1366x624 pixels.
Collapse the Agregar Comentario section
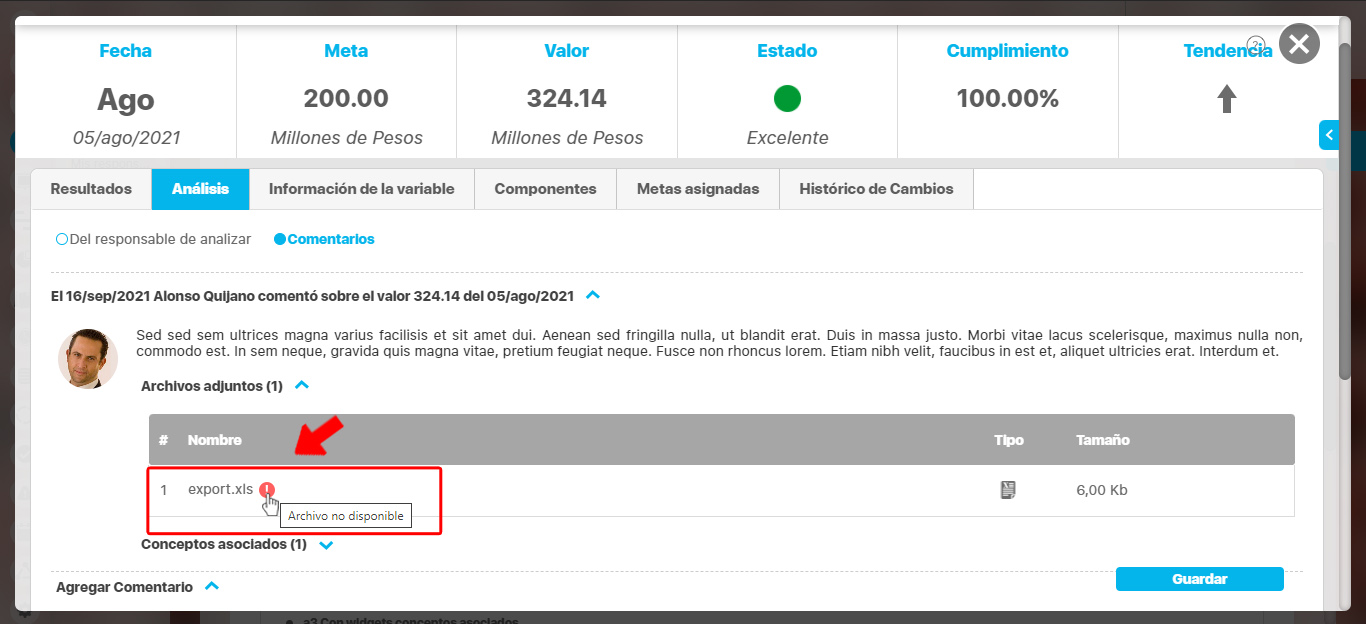211,587
